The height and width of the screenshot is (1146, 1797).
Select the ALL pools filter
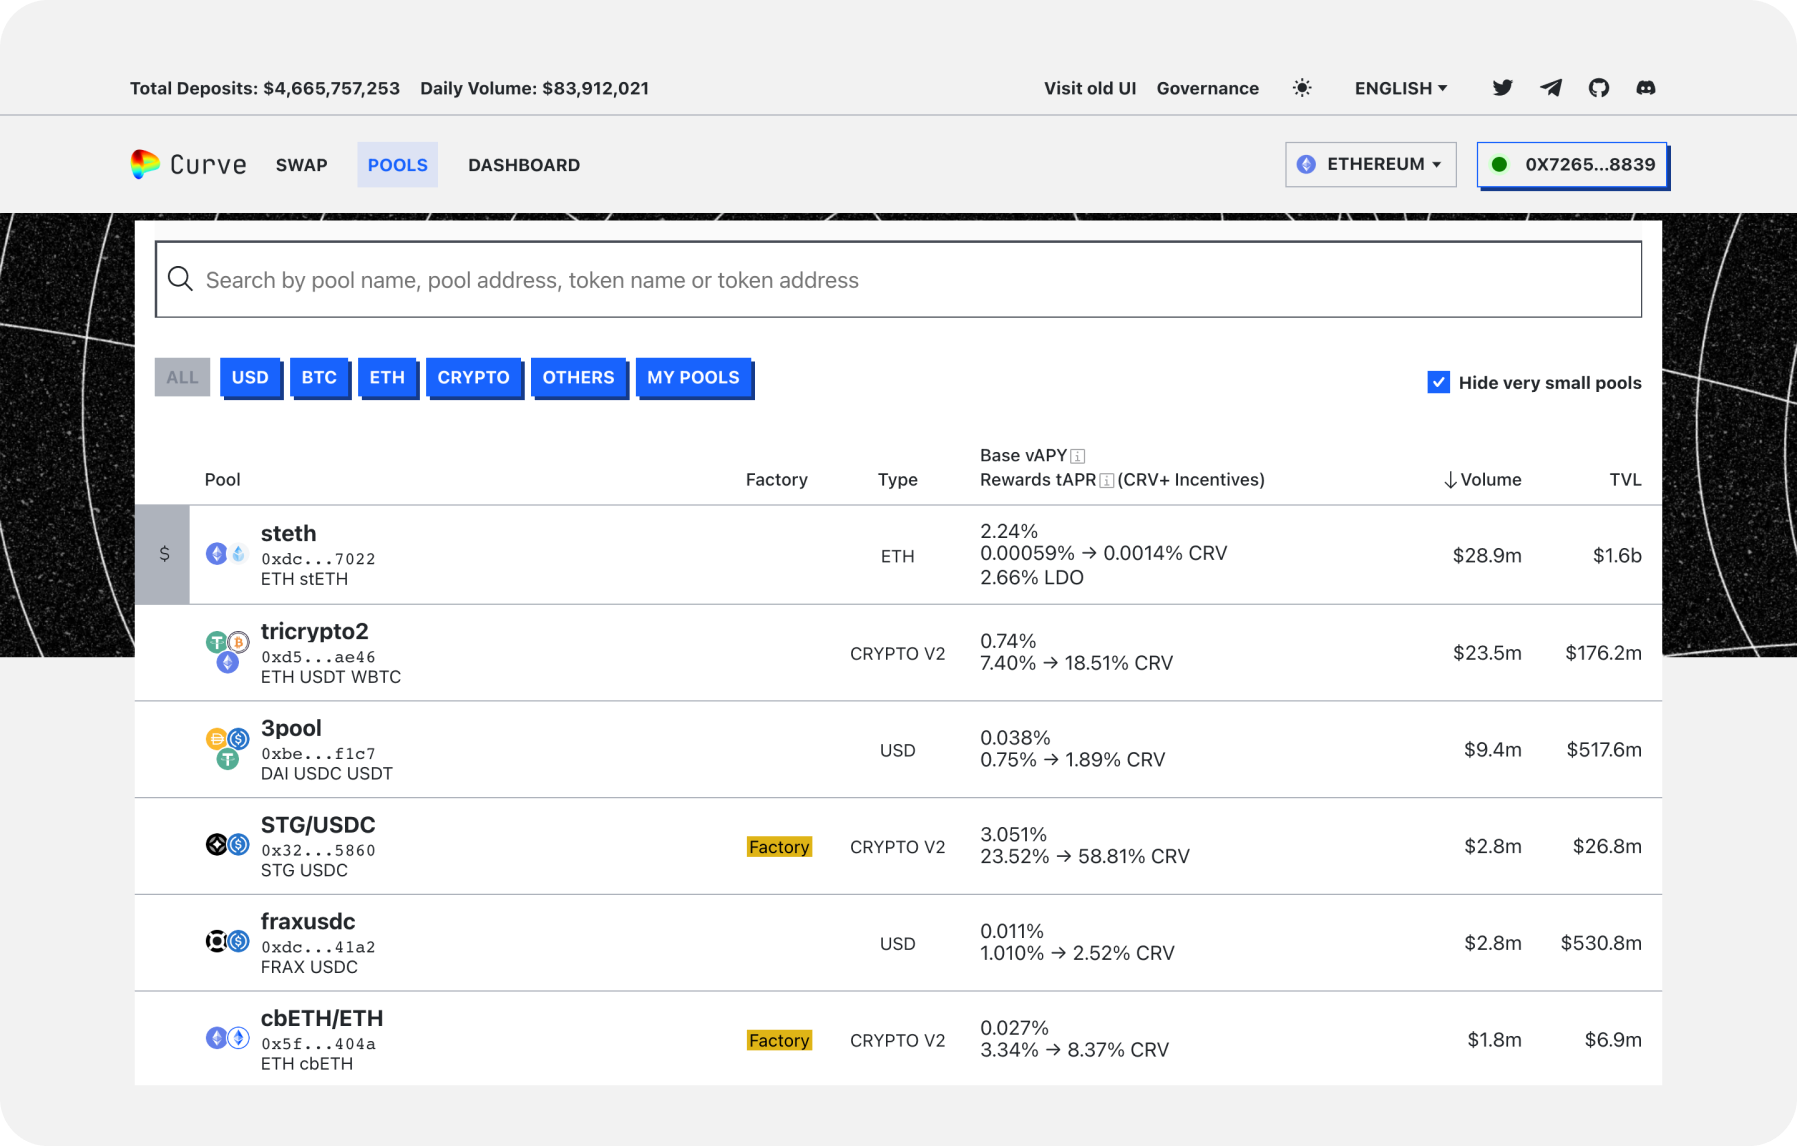[x=182, y=377]
